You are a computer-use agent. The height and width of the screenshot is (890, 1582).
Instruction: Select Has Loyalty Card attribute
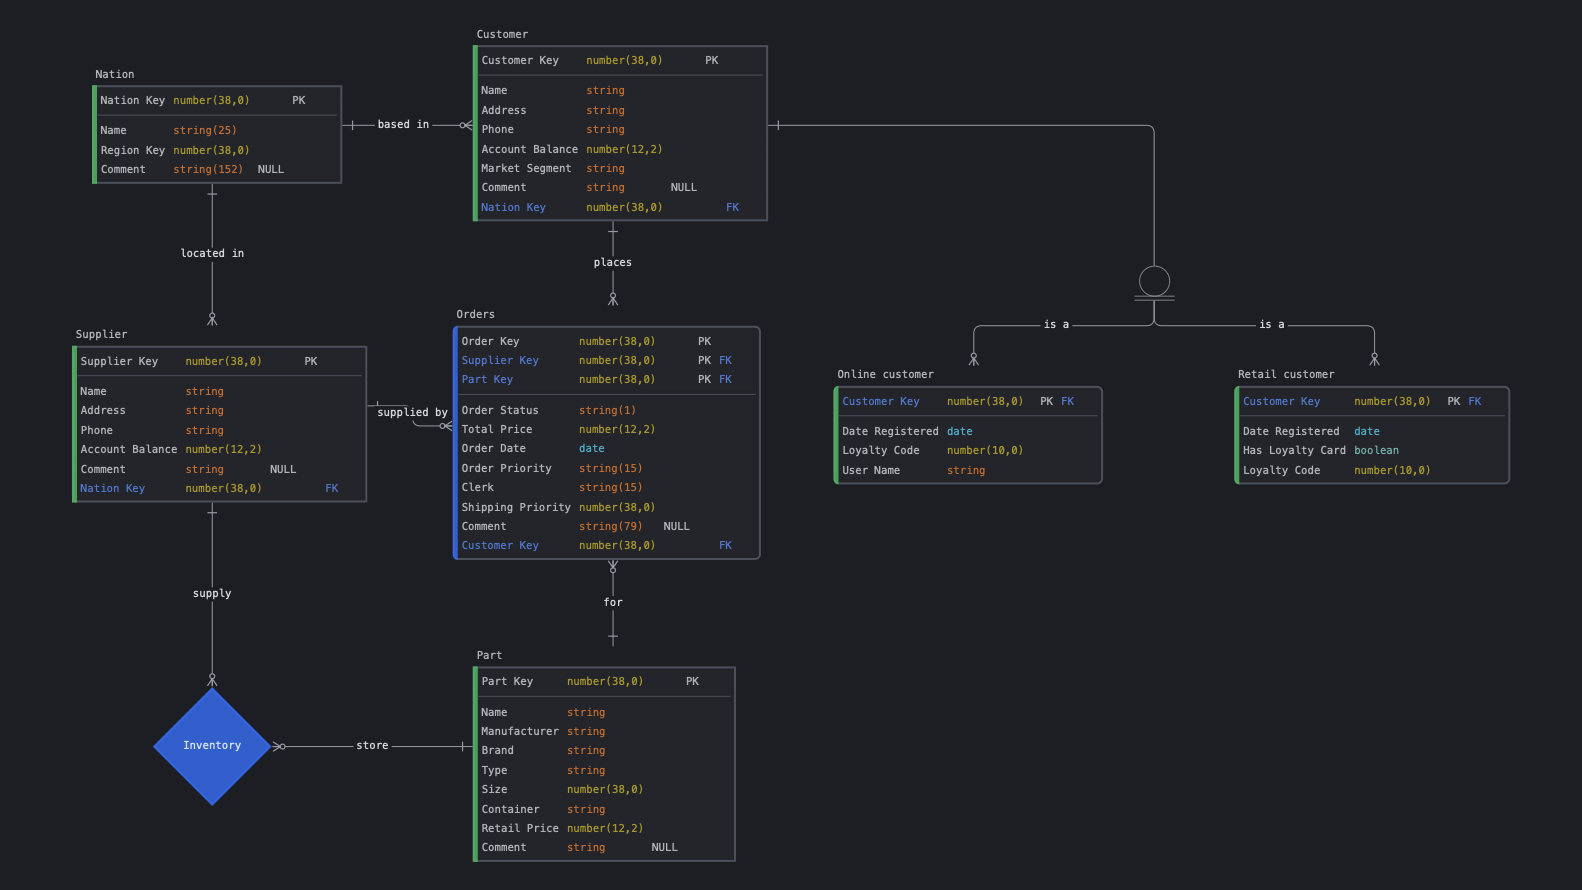click(1373, 451)
